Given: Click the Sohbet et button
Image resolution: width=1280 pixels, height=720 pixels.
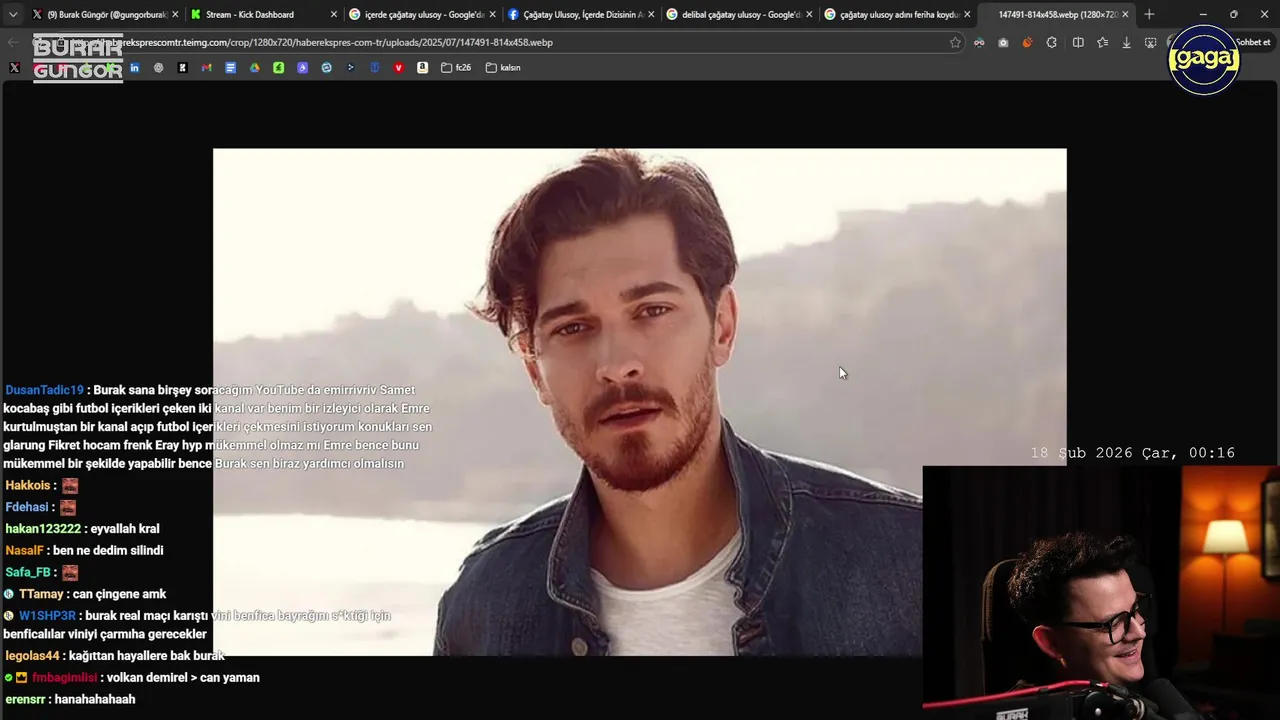Looking at the screenshot, I should [x=1253, y=42].
